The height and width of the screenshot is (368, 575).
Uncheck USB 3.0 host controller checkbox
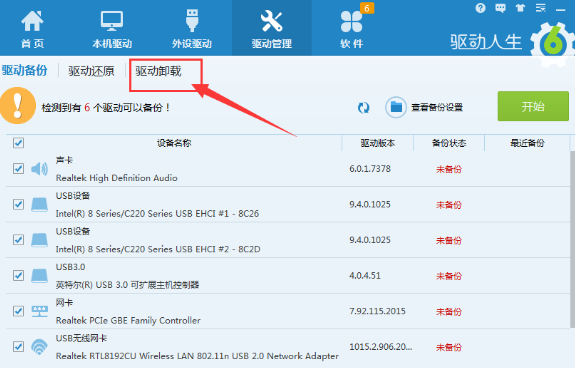click(x=18, y=275)
